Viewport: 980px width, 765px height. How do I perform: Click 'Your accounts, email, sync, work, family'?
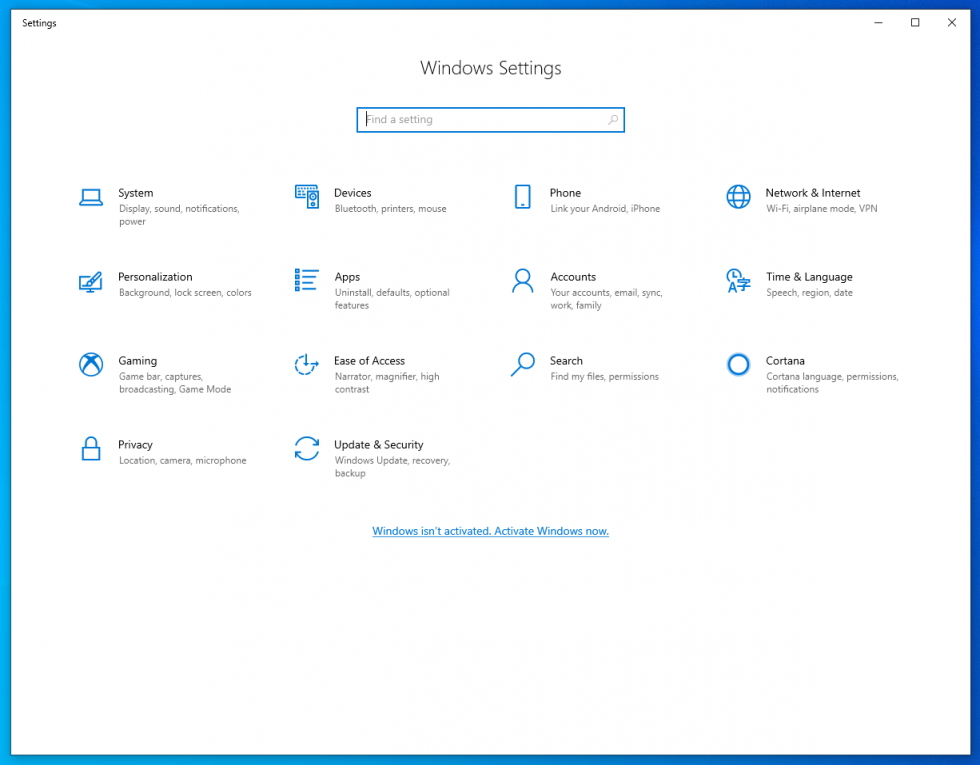606,299
